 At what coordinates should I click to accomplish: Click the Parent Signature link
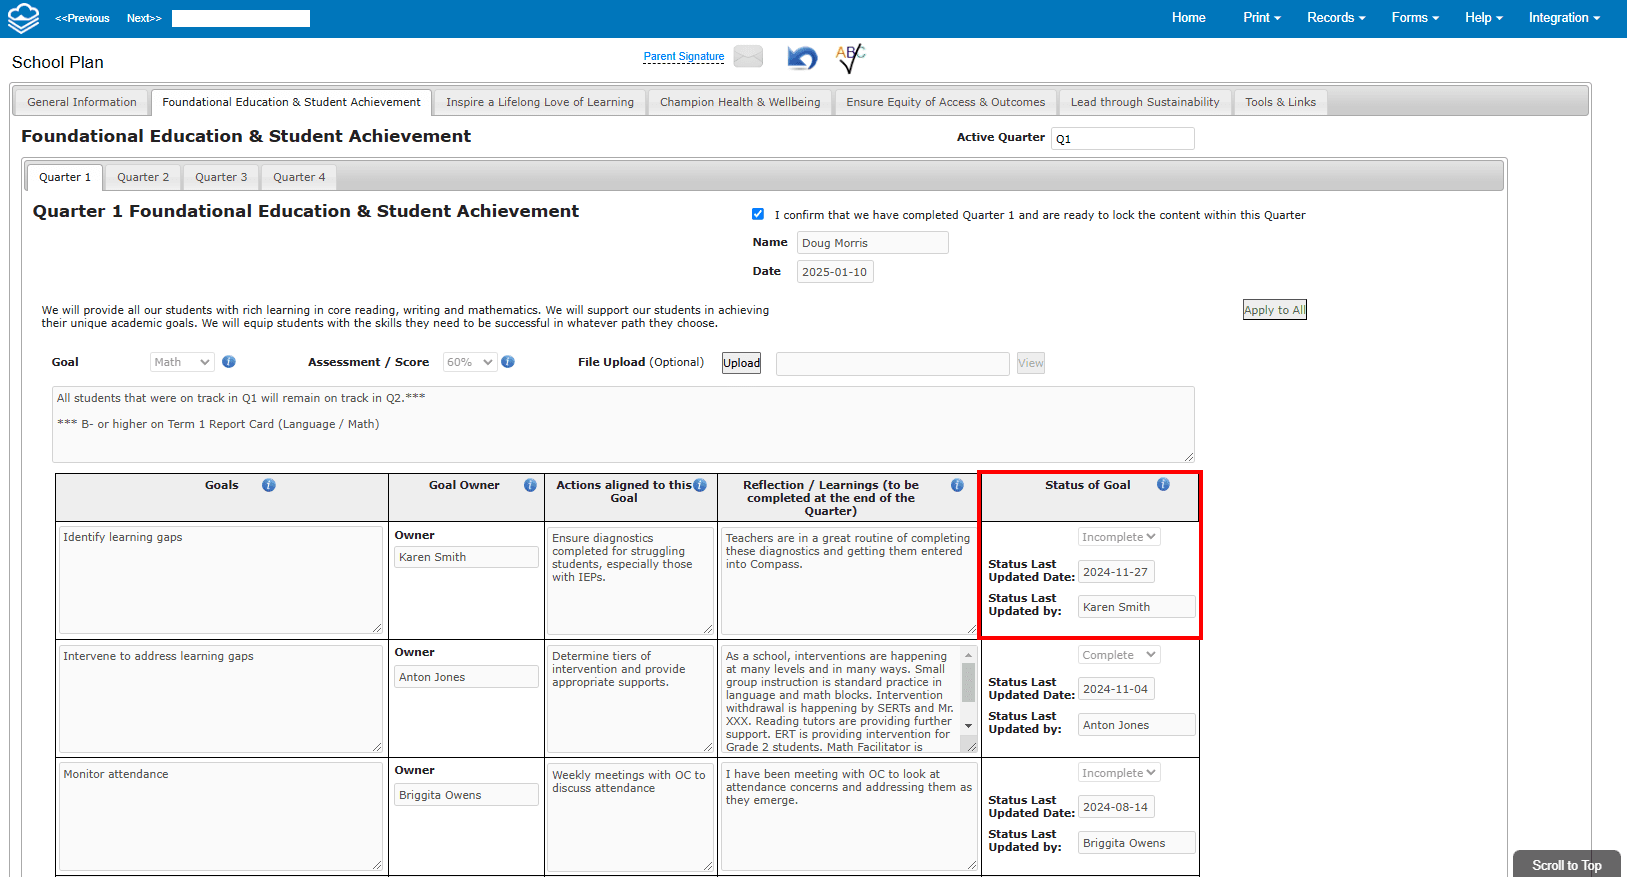[x=684, y=56]
